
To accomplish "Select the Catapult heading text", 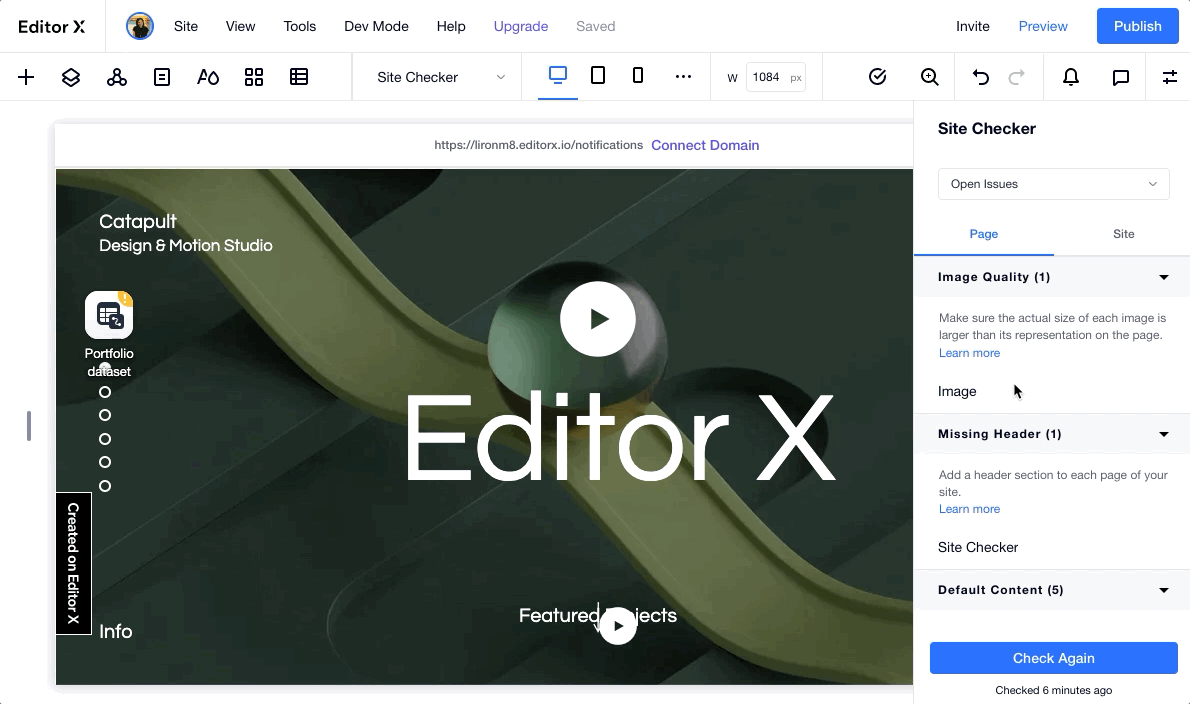I will tap(137, 222).
